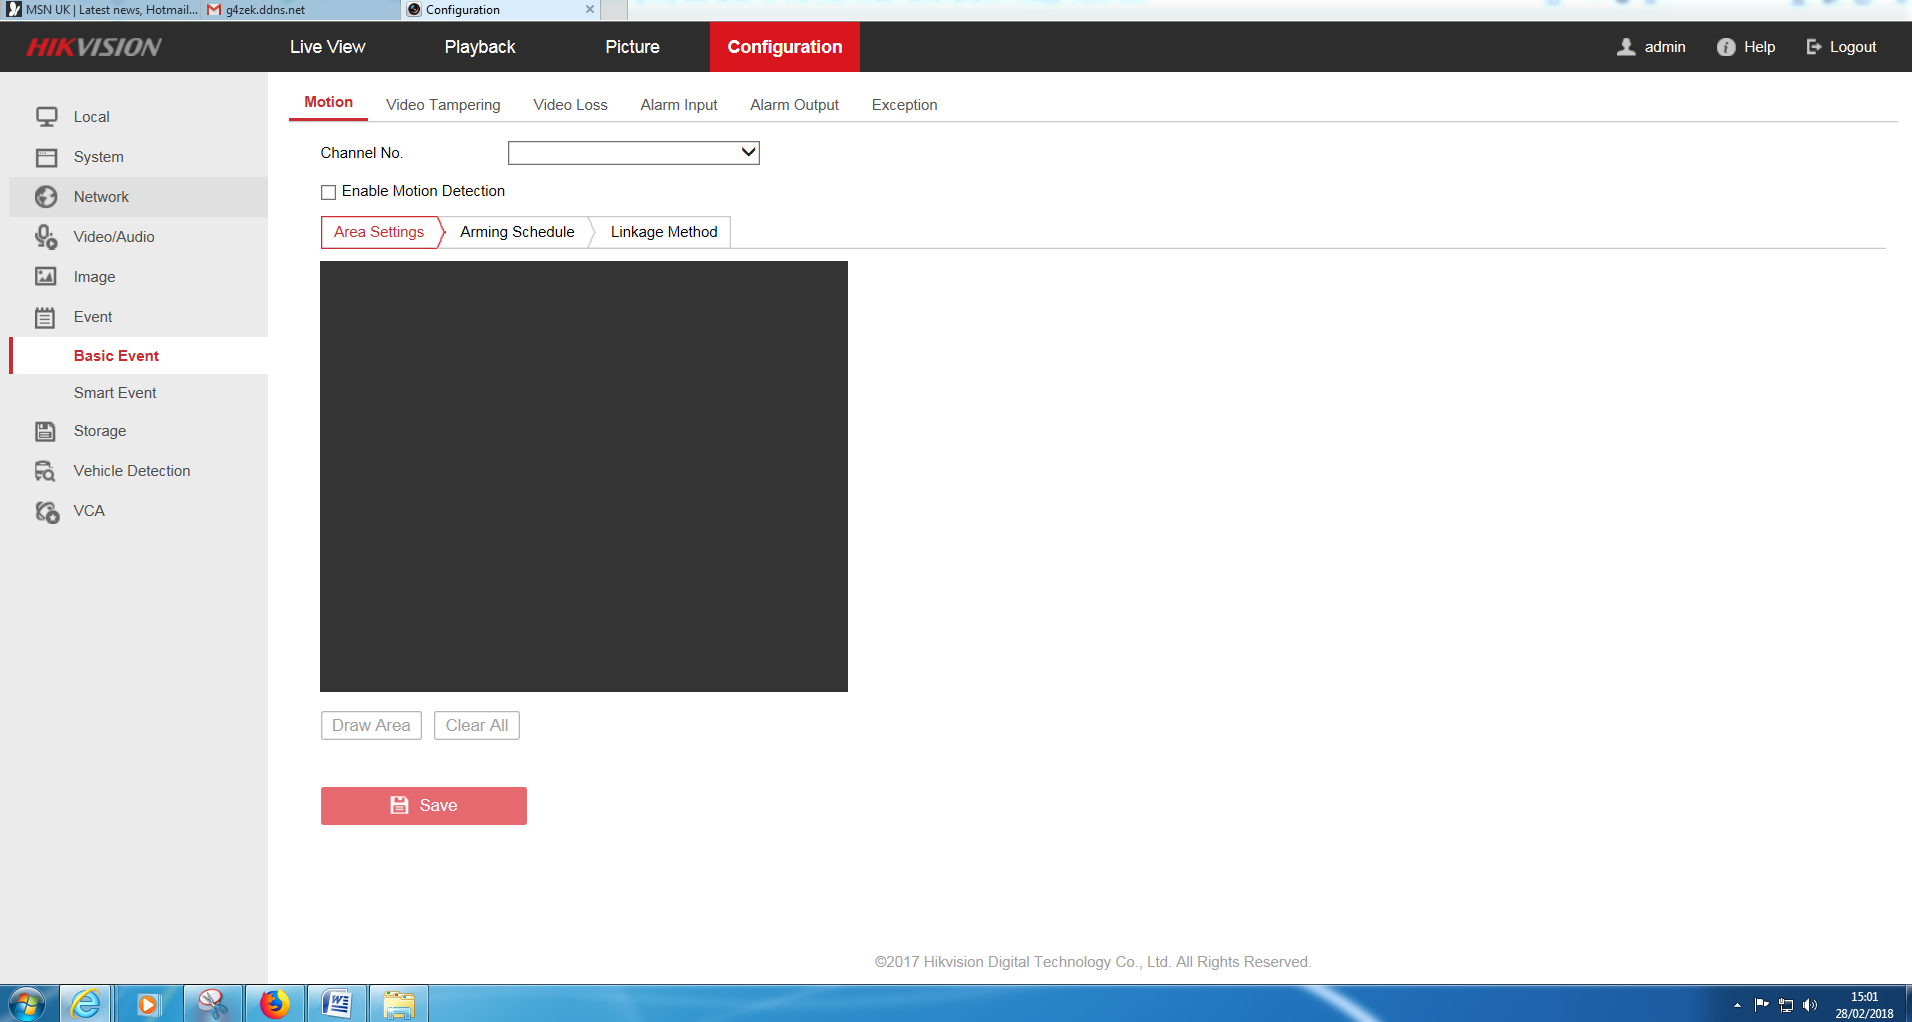The image size is (1912, 1022).
Task: Click the Local monitor icon in sidebar
Action: [46, 117]
